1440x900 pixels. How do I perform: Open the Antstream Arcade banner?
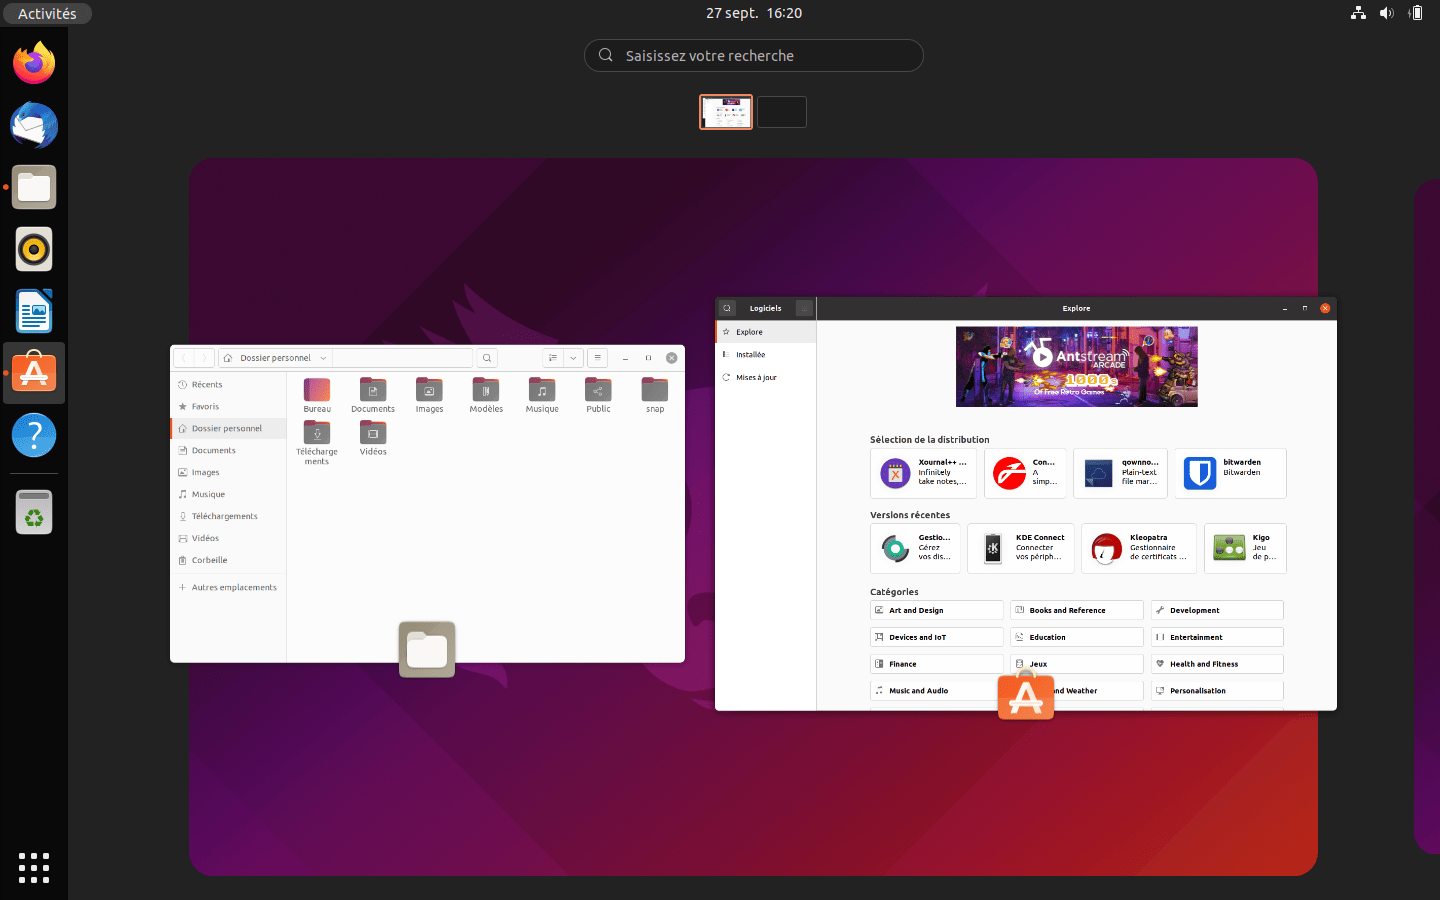1076,366
